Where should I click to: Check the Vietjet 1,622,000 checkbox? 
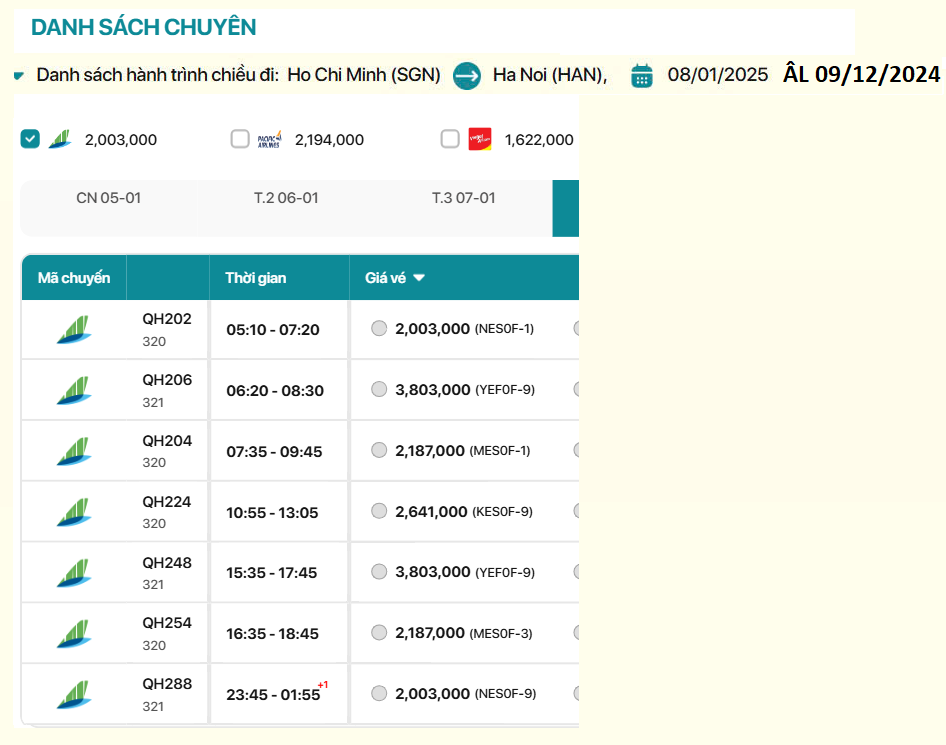point(450,139)
